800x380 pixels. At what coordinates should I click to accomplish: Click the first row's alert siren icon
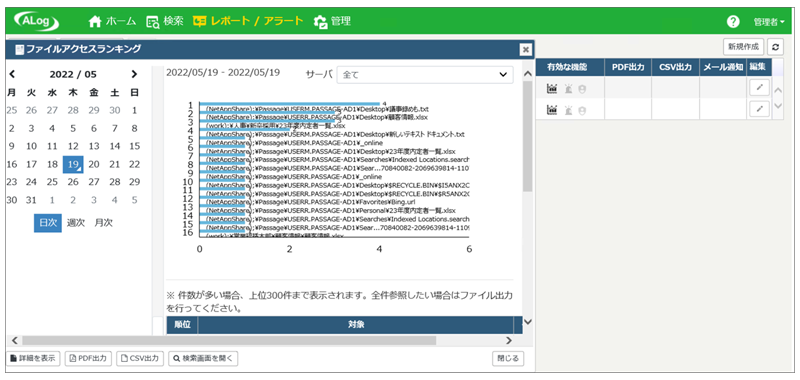click(x=568, y=88)
